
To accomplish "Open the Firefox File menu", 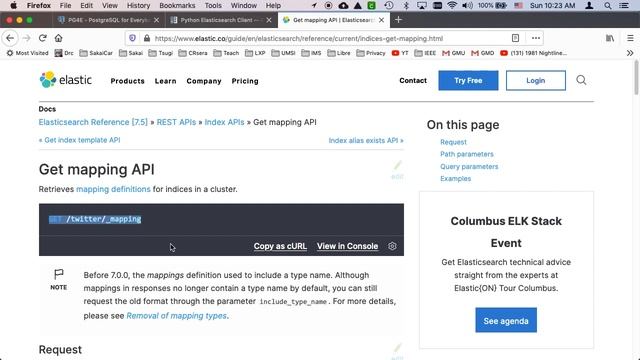I will point(65,5).
